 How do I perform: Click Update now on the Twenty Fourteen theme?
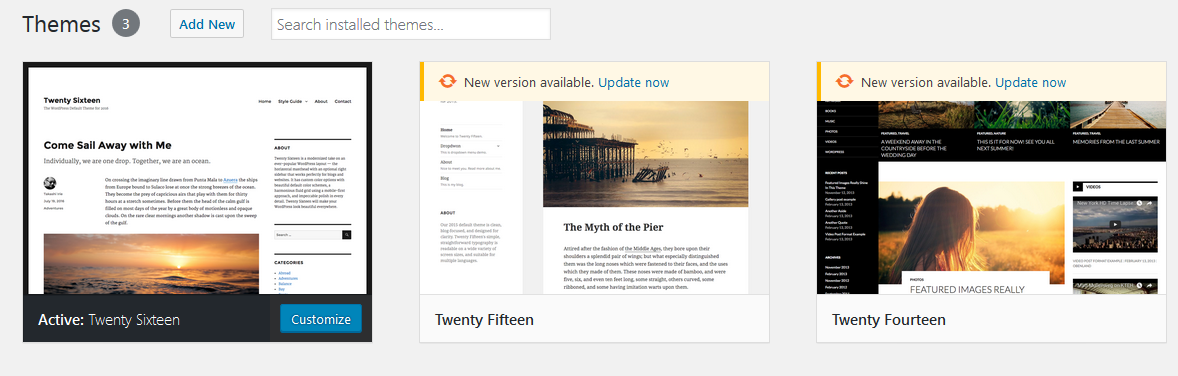click(1030, 82)
